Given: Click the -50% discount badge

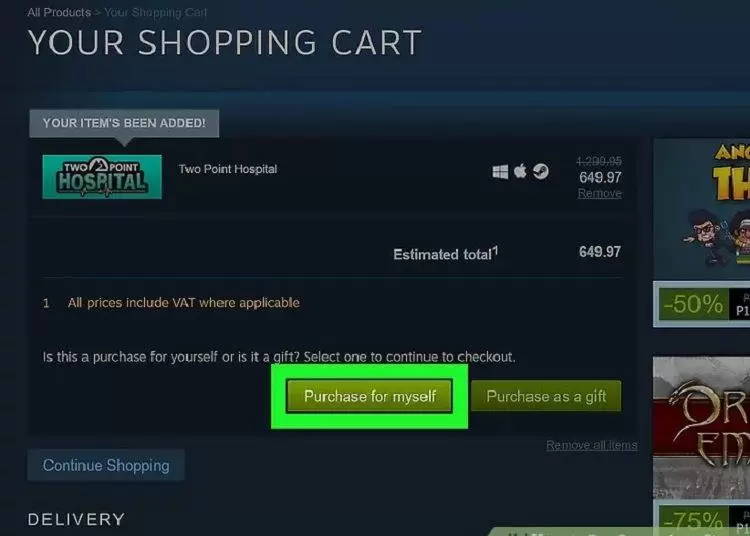Looking at the screenshot, I should pyautogui.click(x=693, y=304).
